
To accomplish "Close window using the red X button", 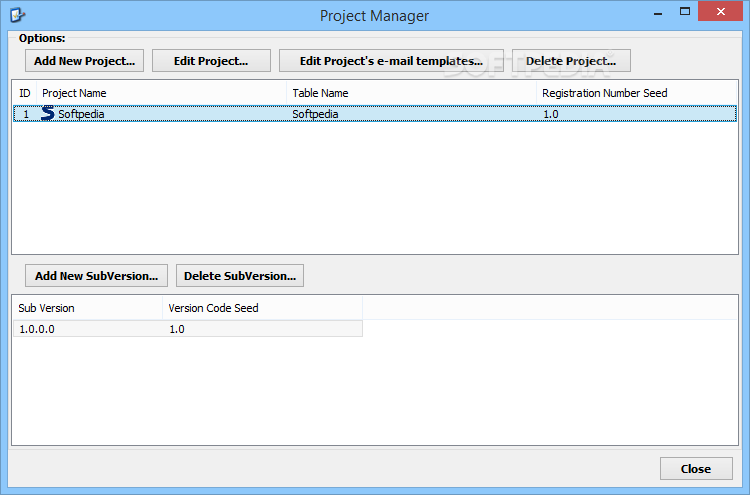I will coord(721,11).
